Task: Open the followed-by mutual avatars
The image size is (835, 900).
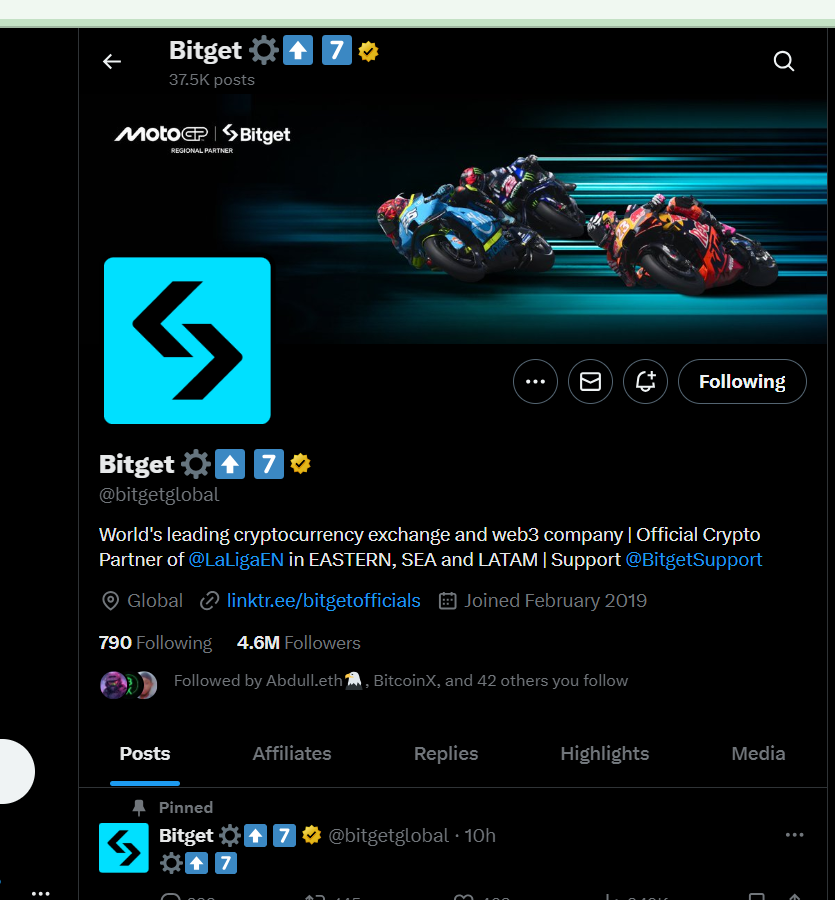Action: tap(129, 685)
